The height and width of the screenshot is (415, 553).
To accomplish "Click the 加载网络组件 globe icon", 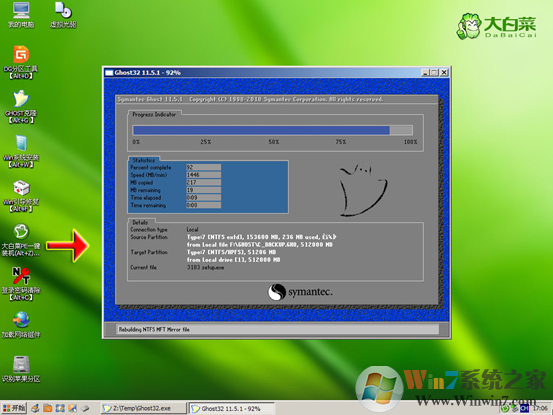I will pos(21,325).
